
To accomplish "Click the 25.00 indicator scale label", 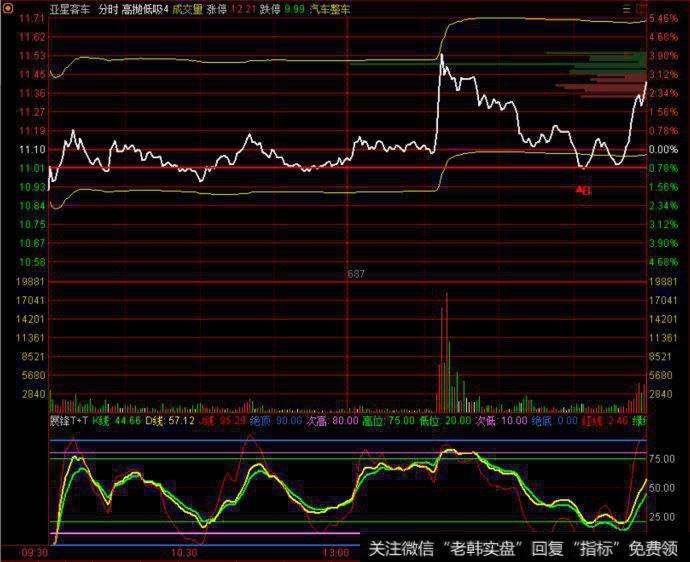I will pos(662,517).
